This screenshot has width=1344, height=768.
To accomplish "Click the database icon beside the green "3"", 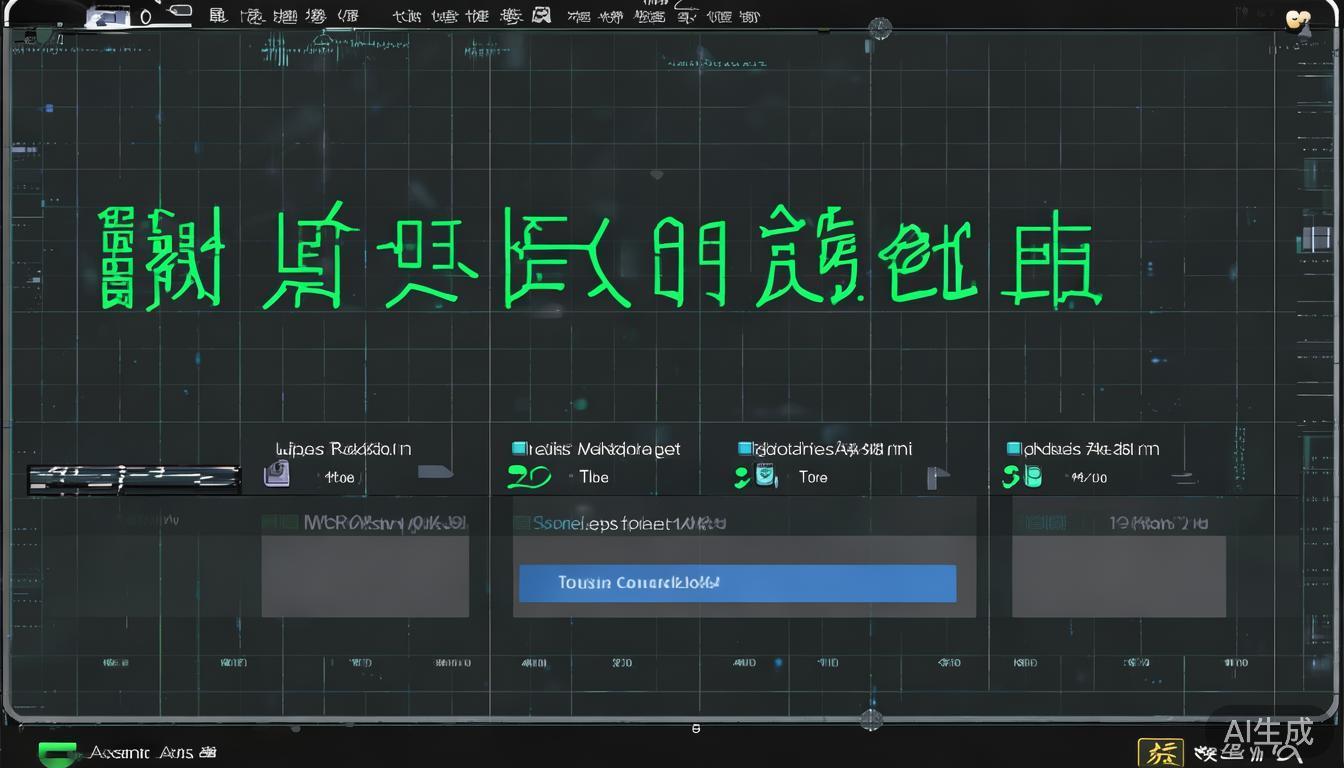I will click(x=1031, y=476).
